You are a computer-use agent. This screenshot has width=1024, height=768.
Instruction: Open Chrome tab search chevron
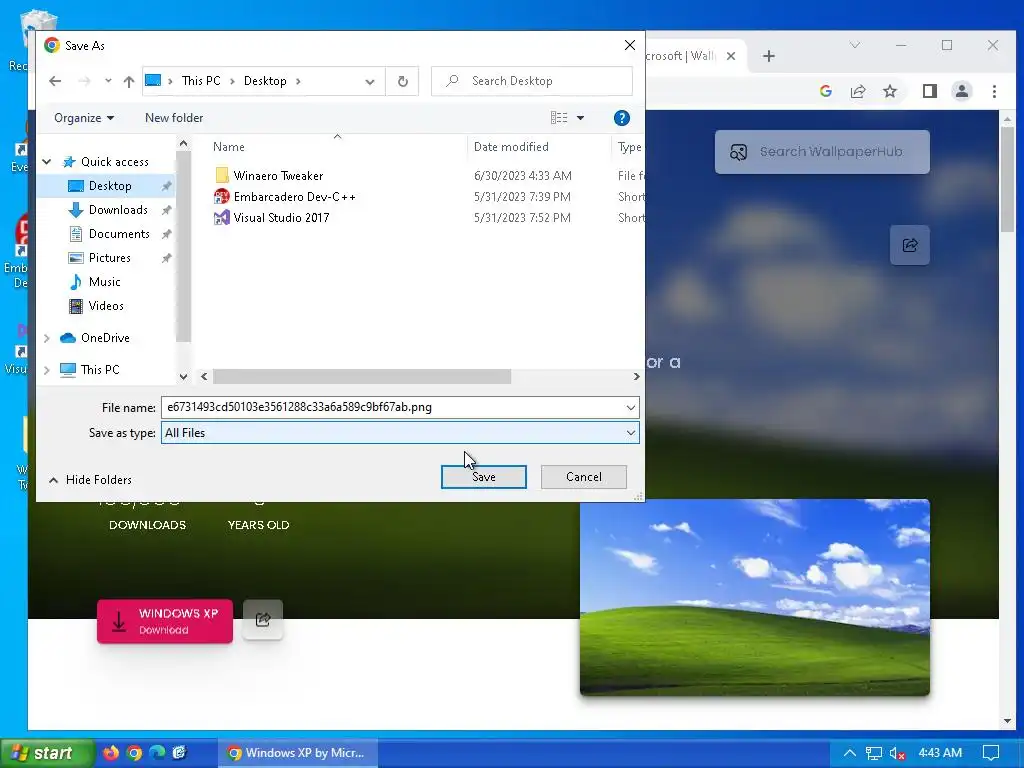(855, 45)
